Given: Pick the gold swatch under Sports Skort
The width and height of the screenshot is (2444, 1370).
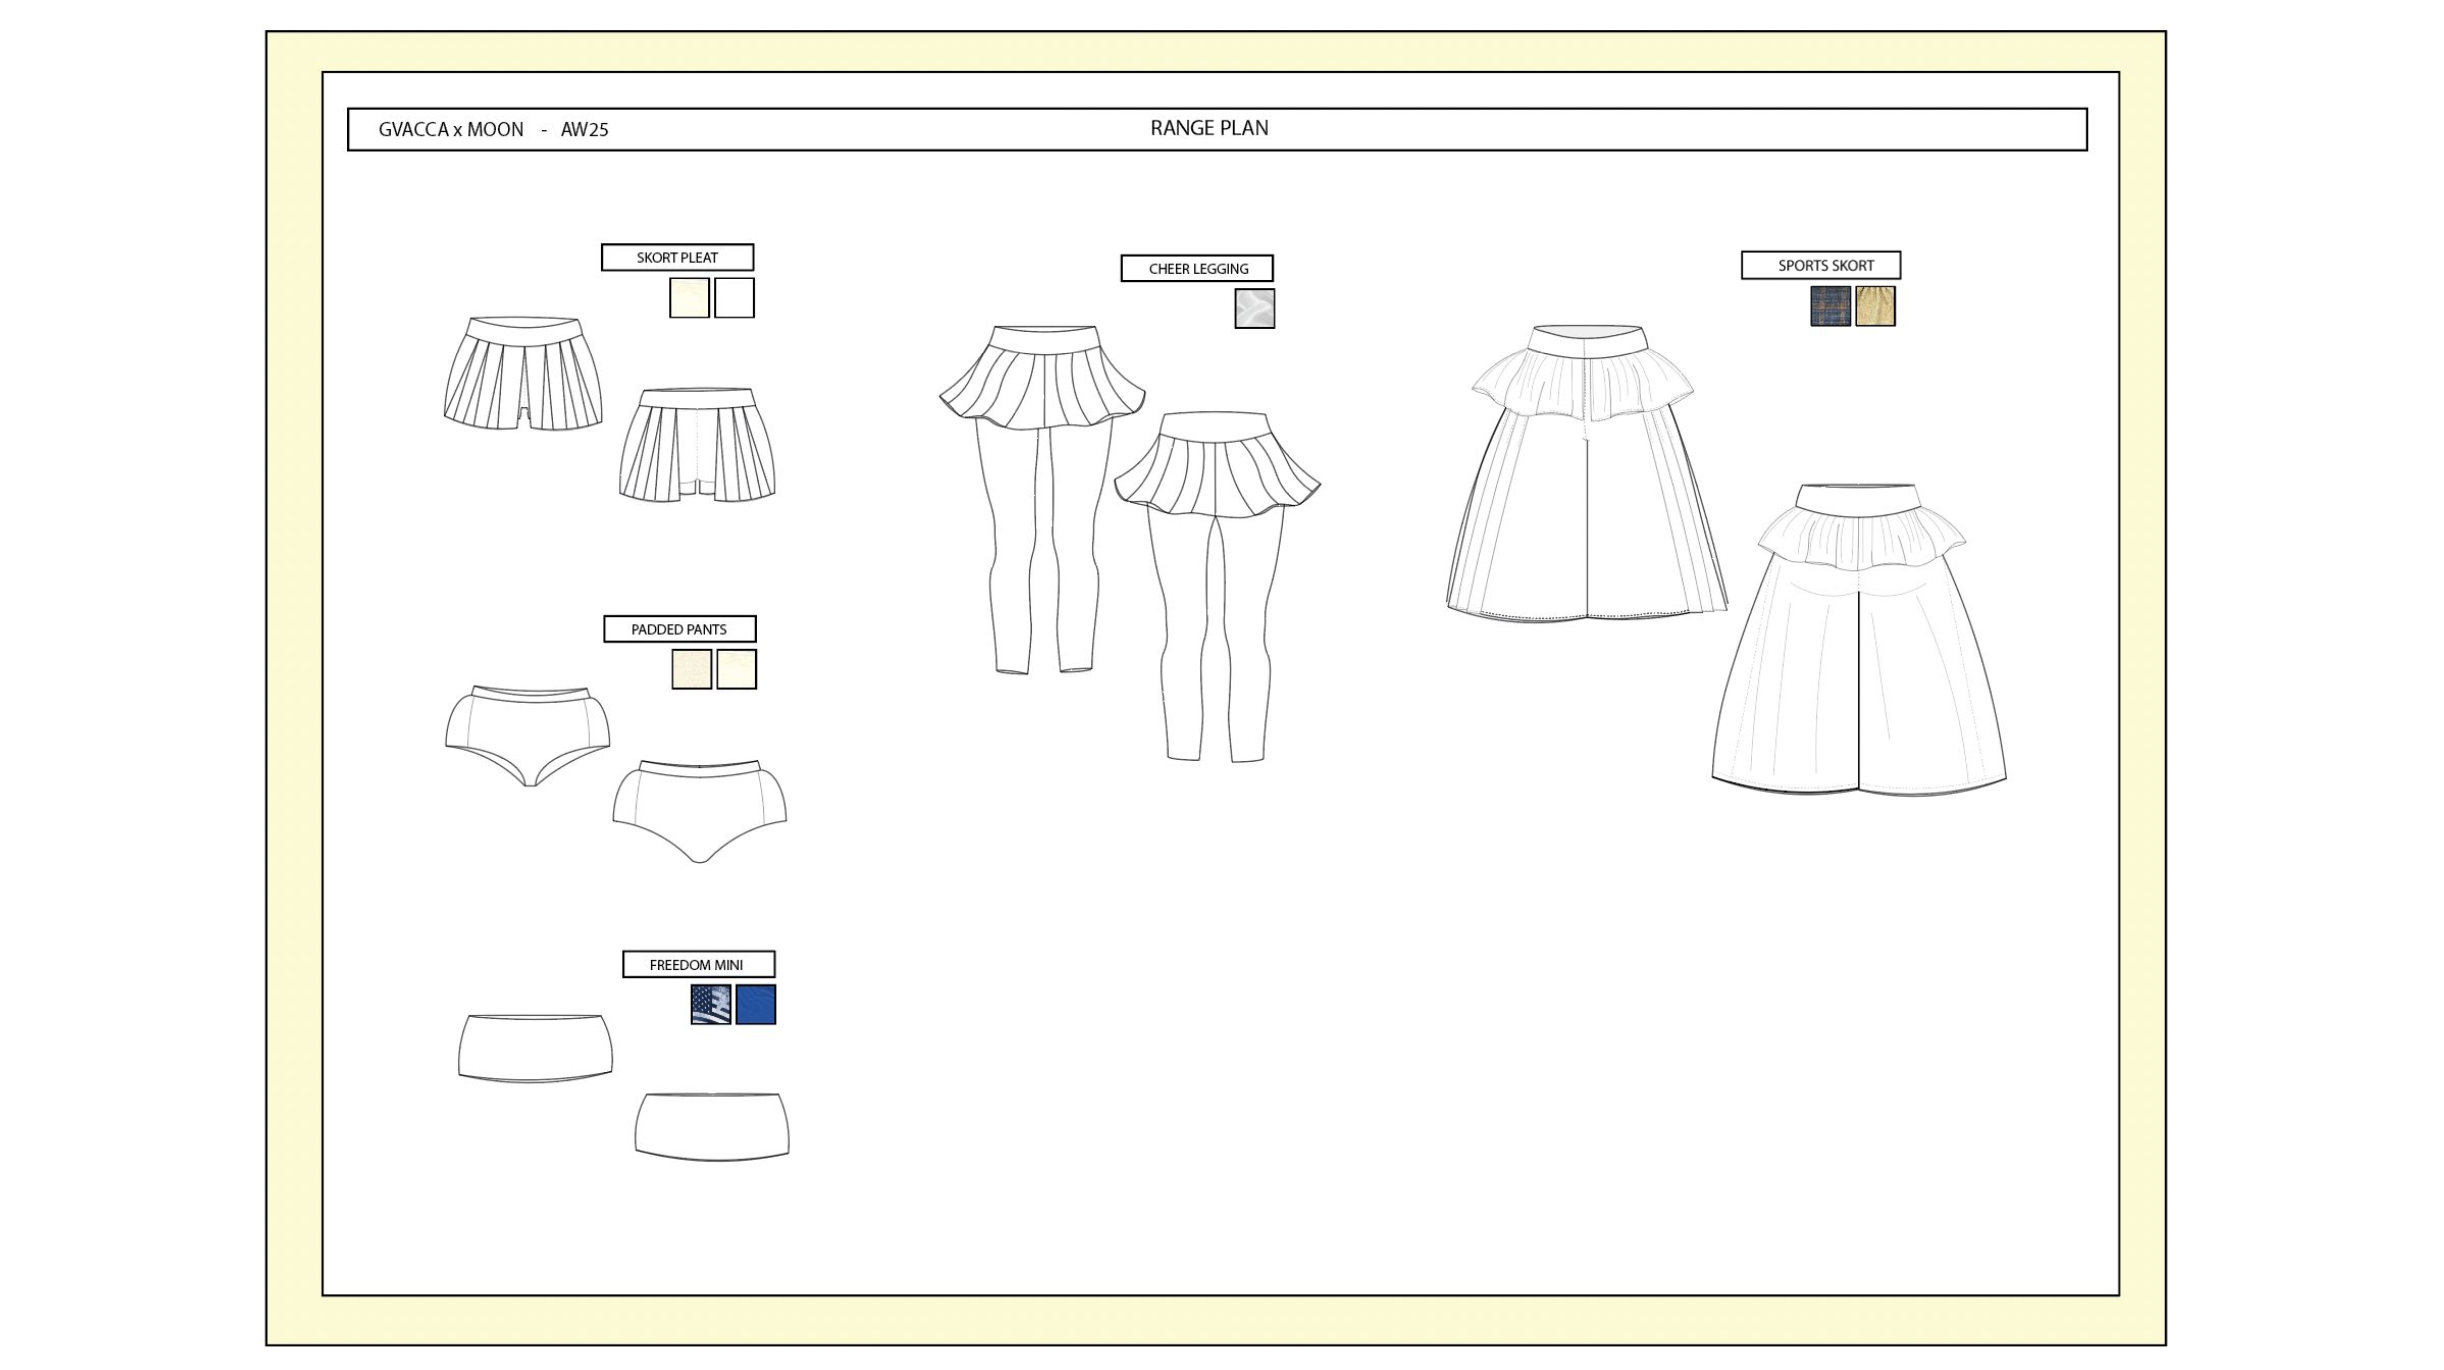Looking at the screenshot, I should 1875,306.
